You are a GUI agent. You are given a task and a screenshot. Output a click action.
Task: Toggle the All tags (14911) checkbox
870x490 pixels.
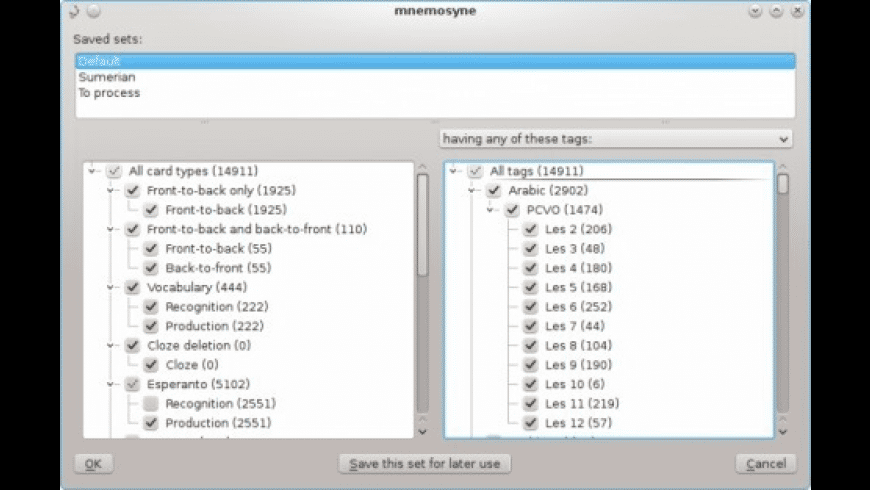pyautogui.click(x=475, y=171)
